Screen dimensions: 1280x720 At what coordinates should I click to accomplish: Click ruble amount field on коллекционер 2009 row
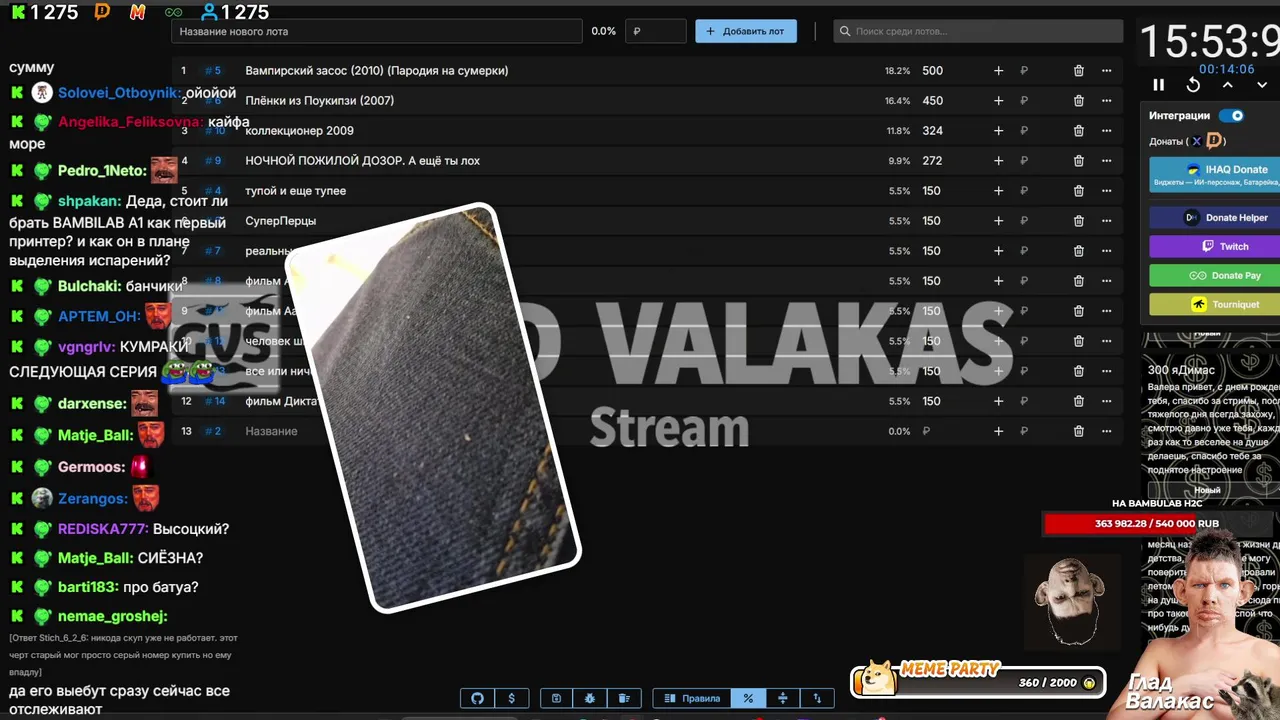tap(1024, 131)
